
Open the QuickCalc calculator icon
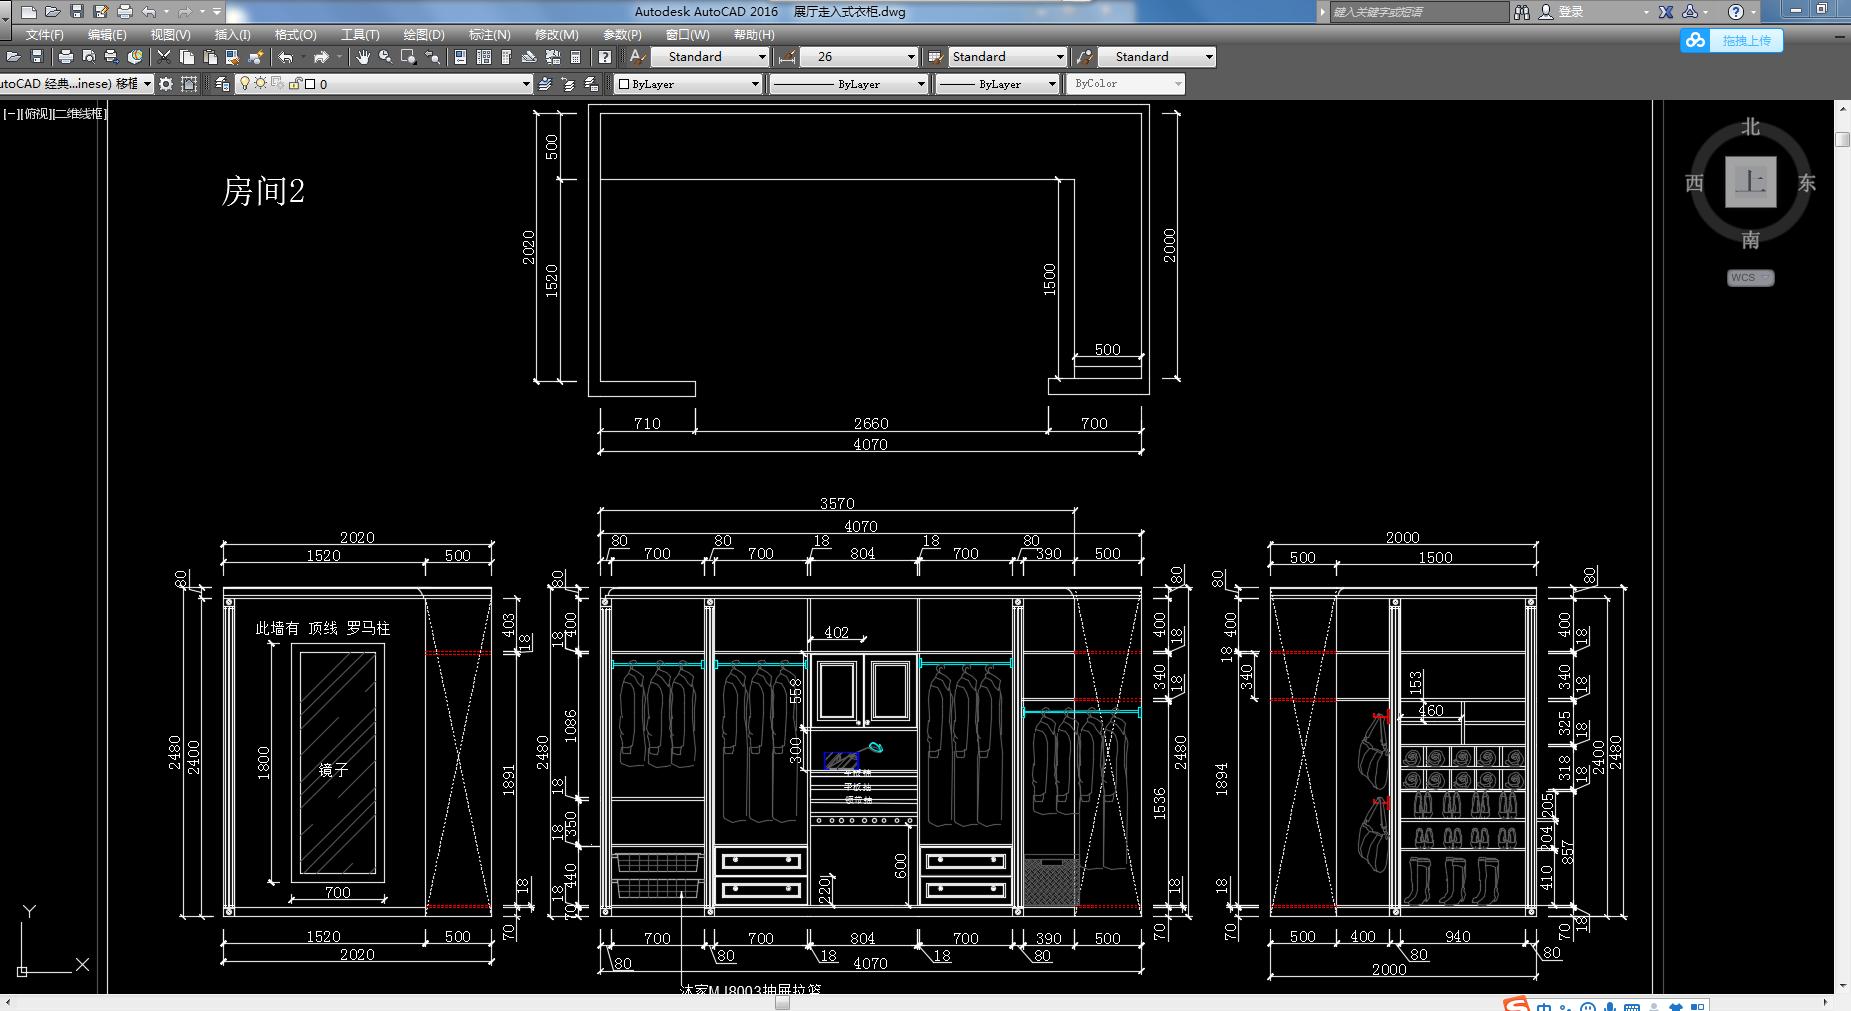(x=575, y=57)
